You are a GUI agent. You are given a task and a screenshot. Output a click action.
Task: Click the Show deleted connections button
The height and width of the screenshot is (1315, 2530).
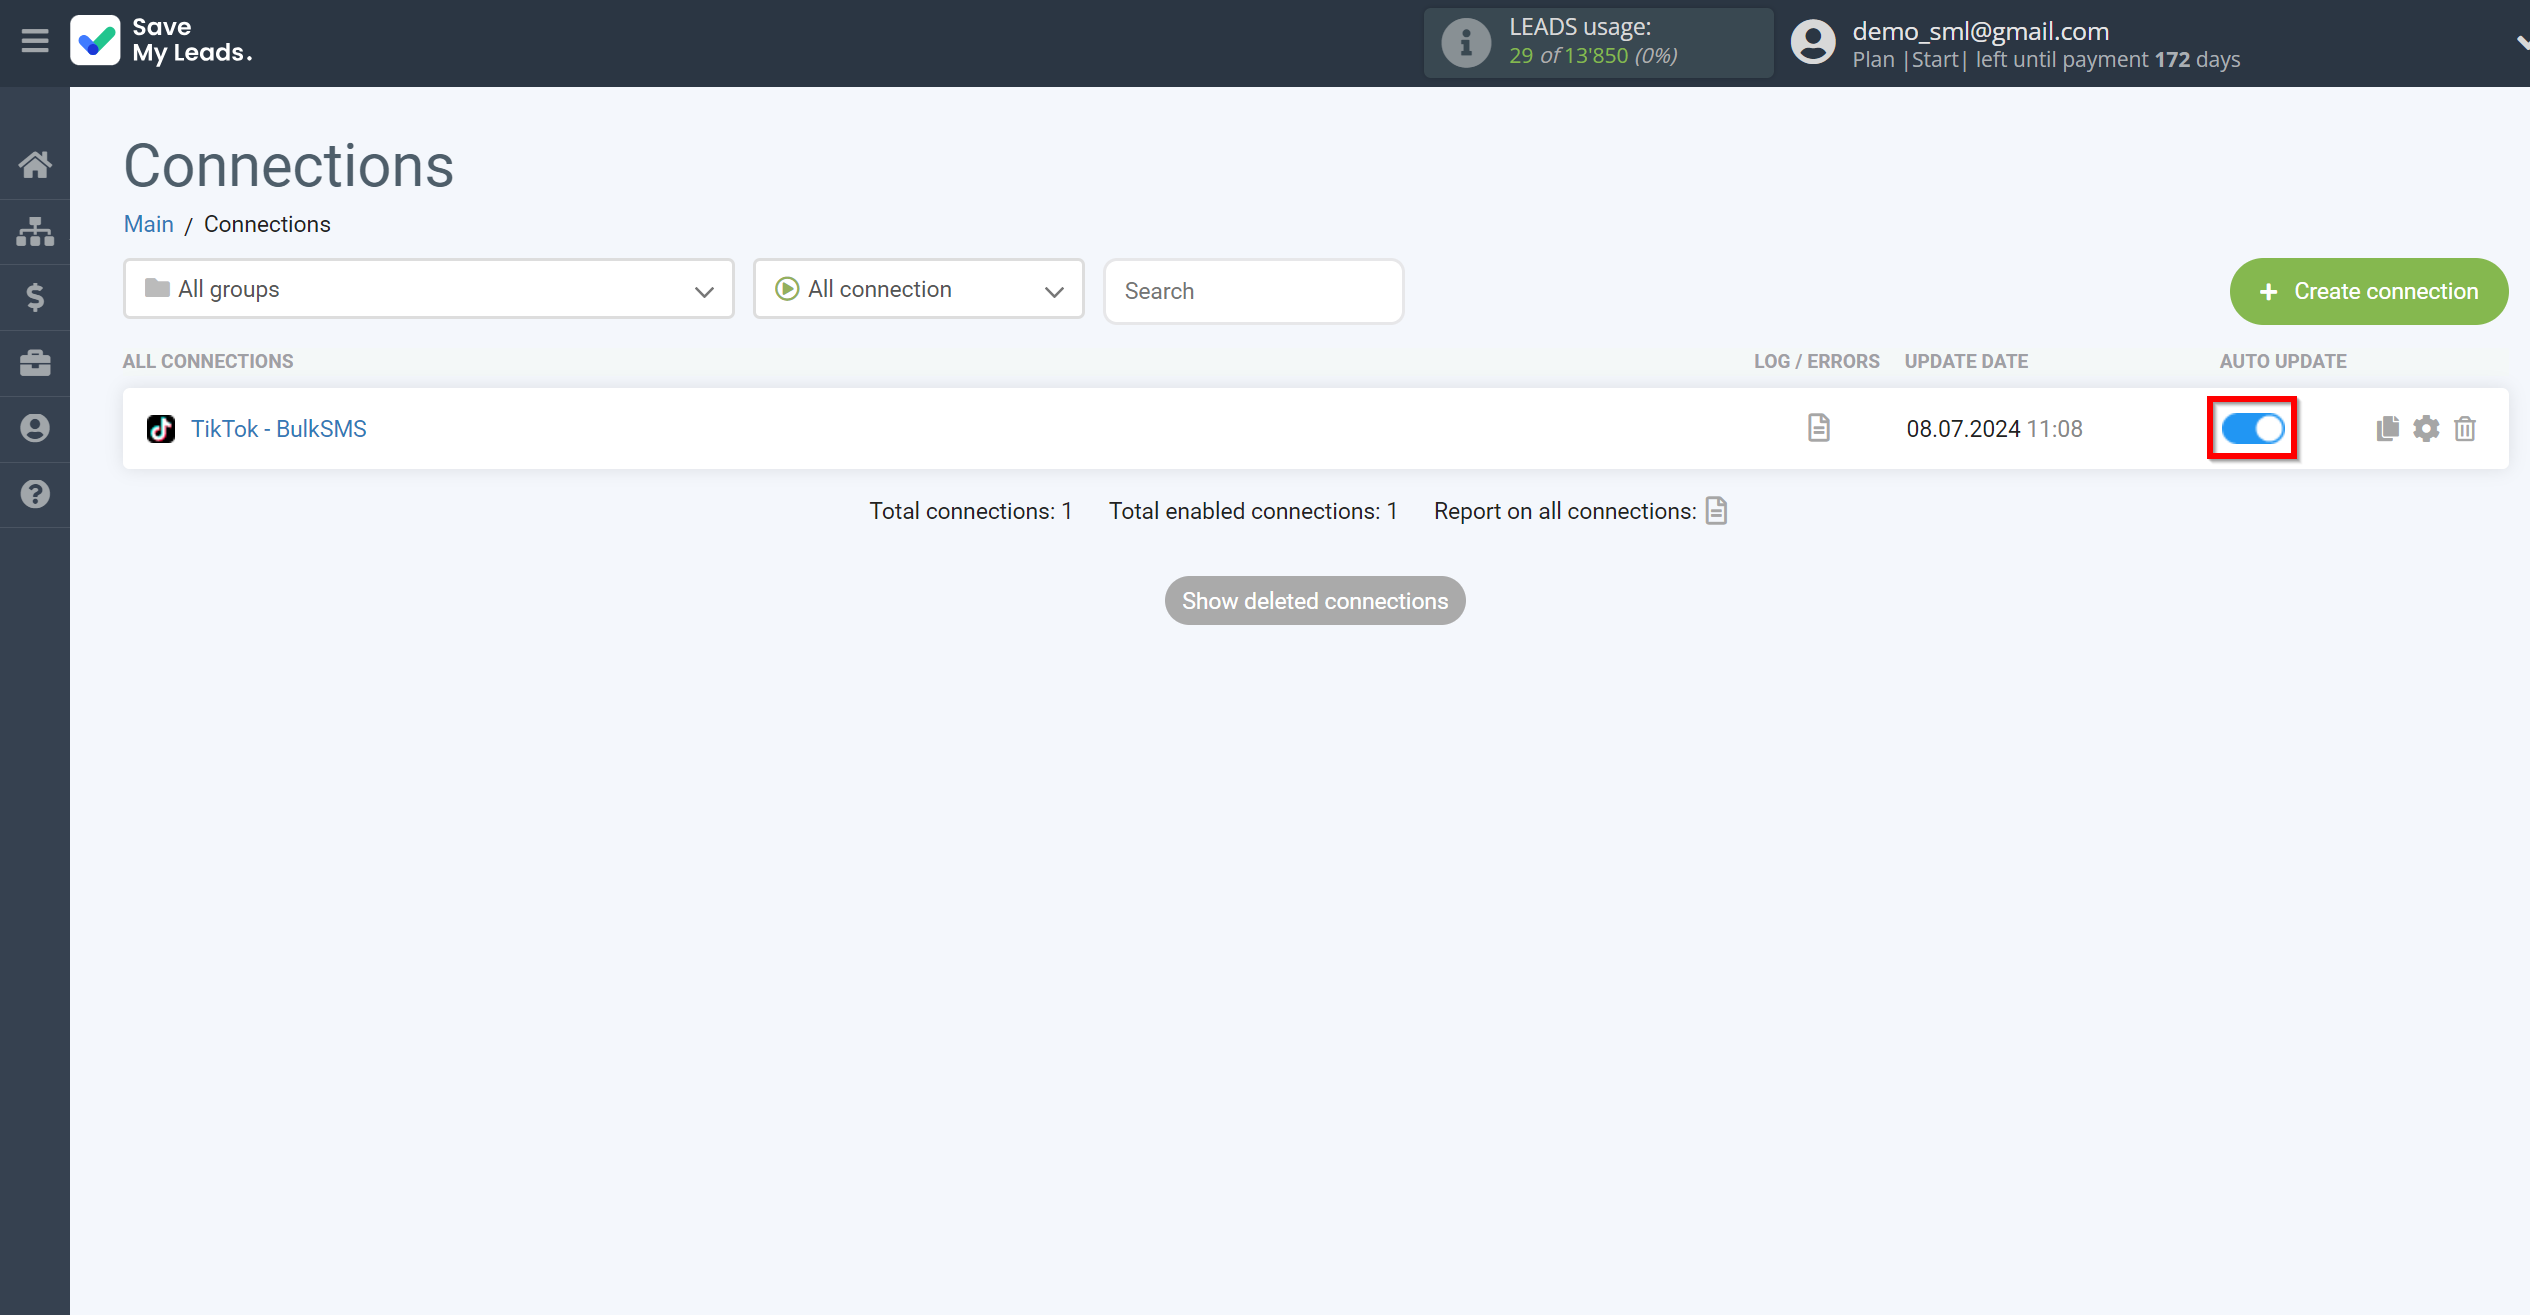click(x=1314, y=601)
